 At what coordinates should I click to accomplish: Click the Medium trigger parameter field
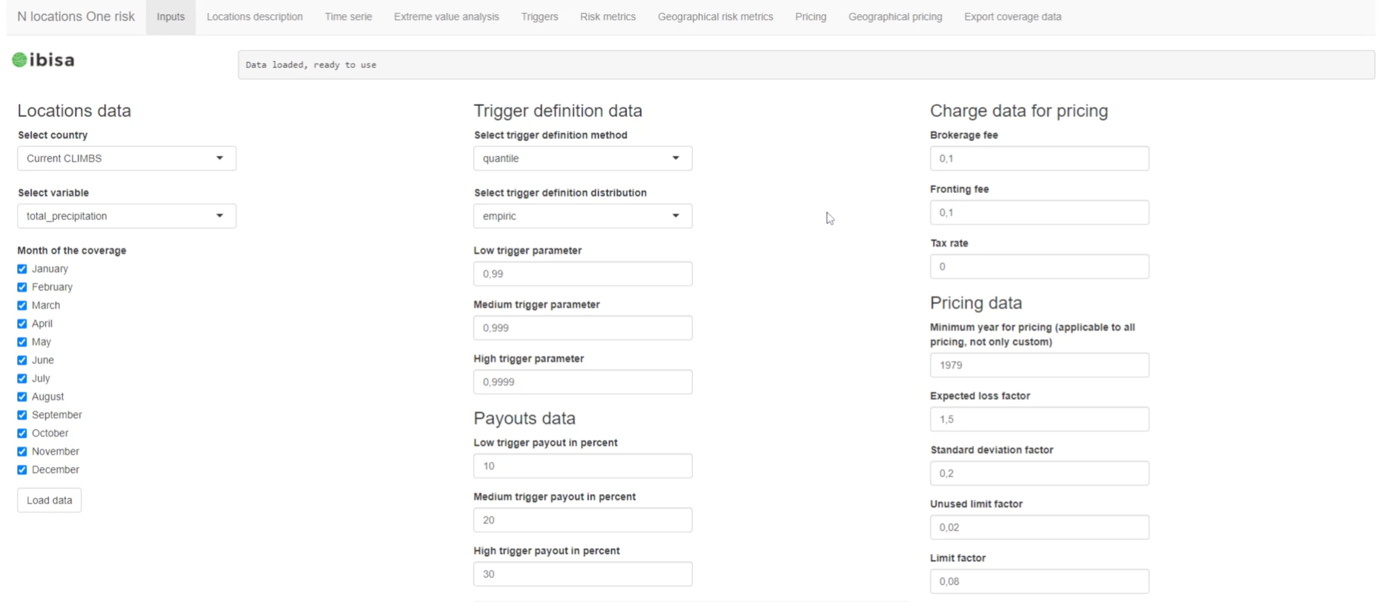coord(583,328)
